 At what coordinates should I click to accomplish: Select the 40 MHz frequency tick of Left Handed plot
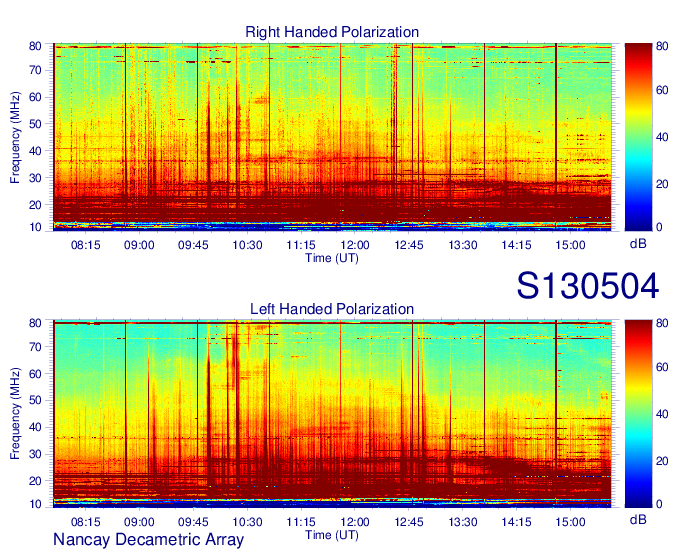(x=35, y=427)
